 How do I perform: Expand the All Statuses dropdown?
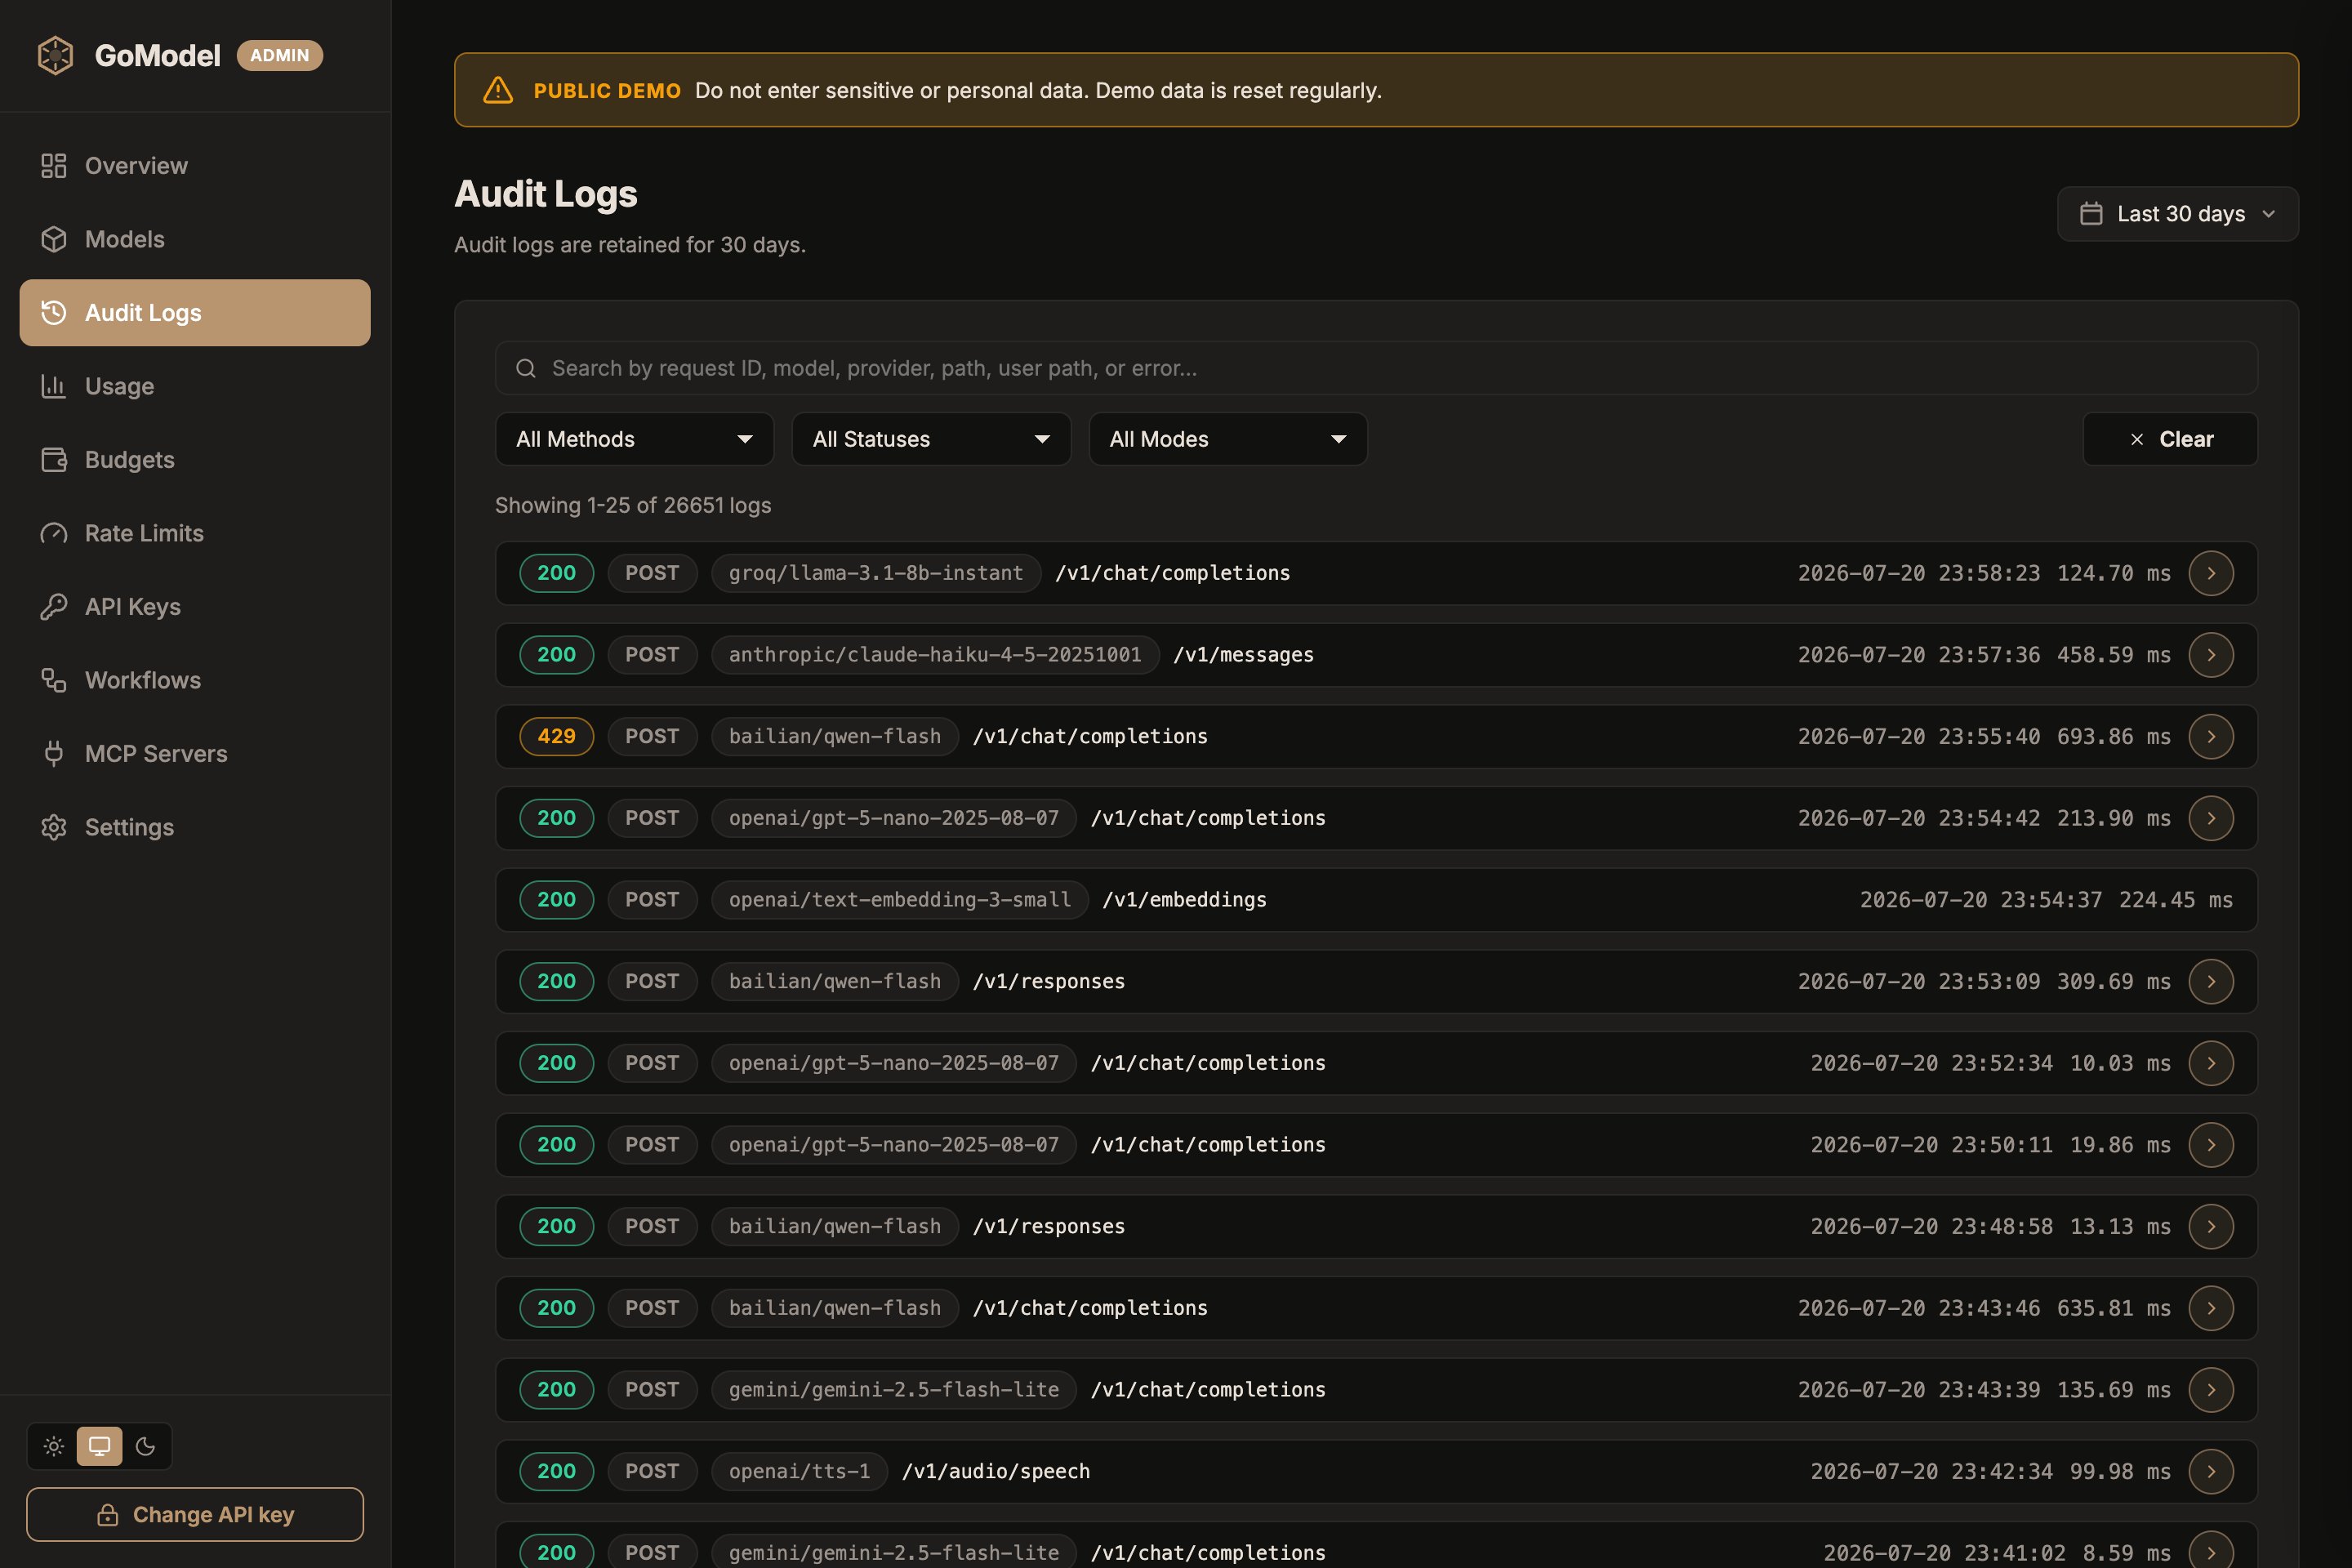click(931, 439)
